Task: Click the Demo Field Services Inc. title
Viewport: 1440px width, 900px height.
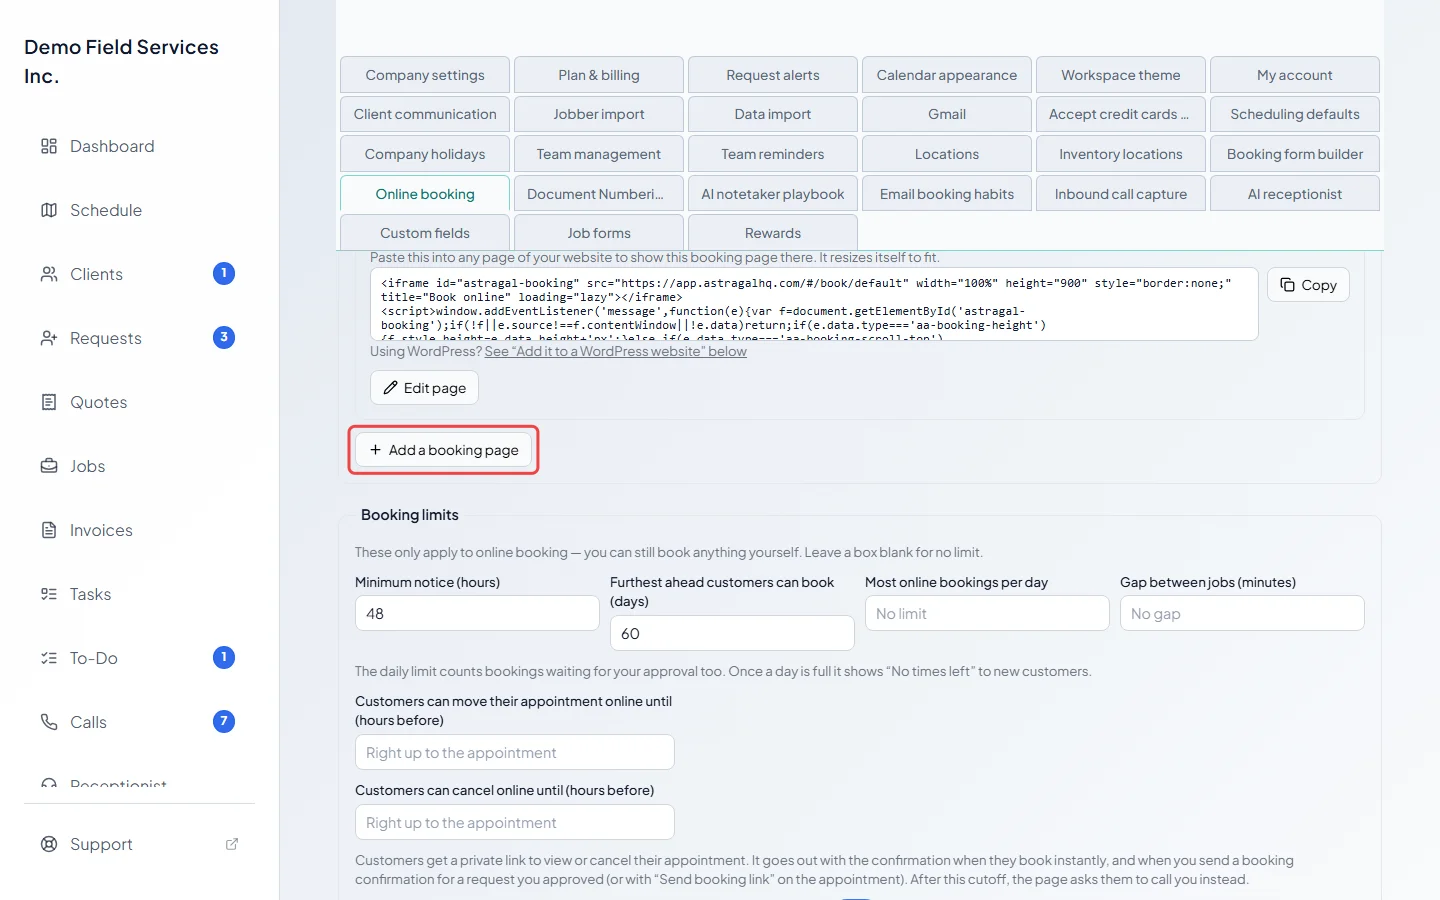Action: click(x=121, y=61)
